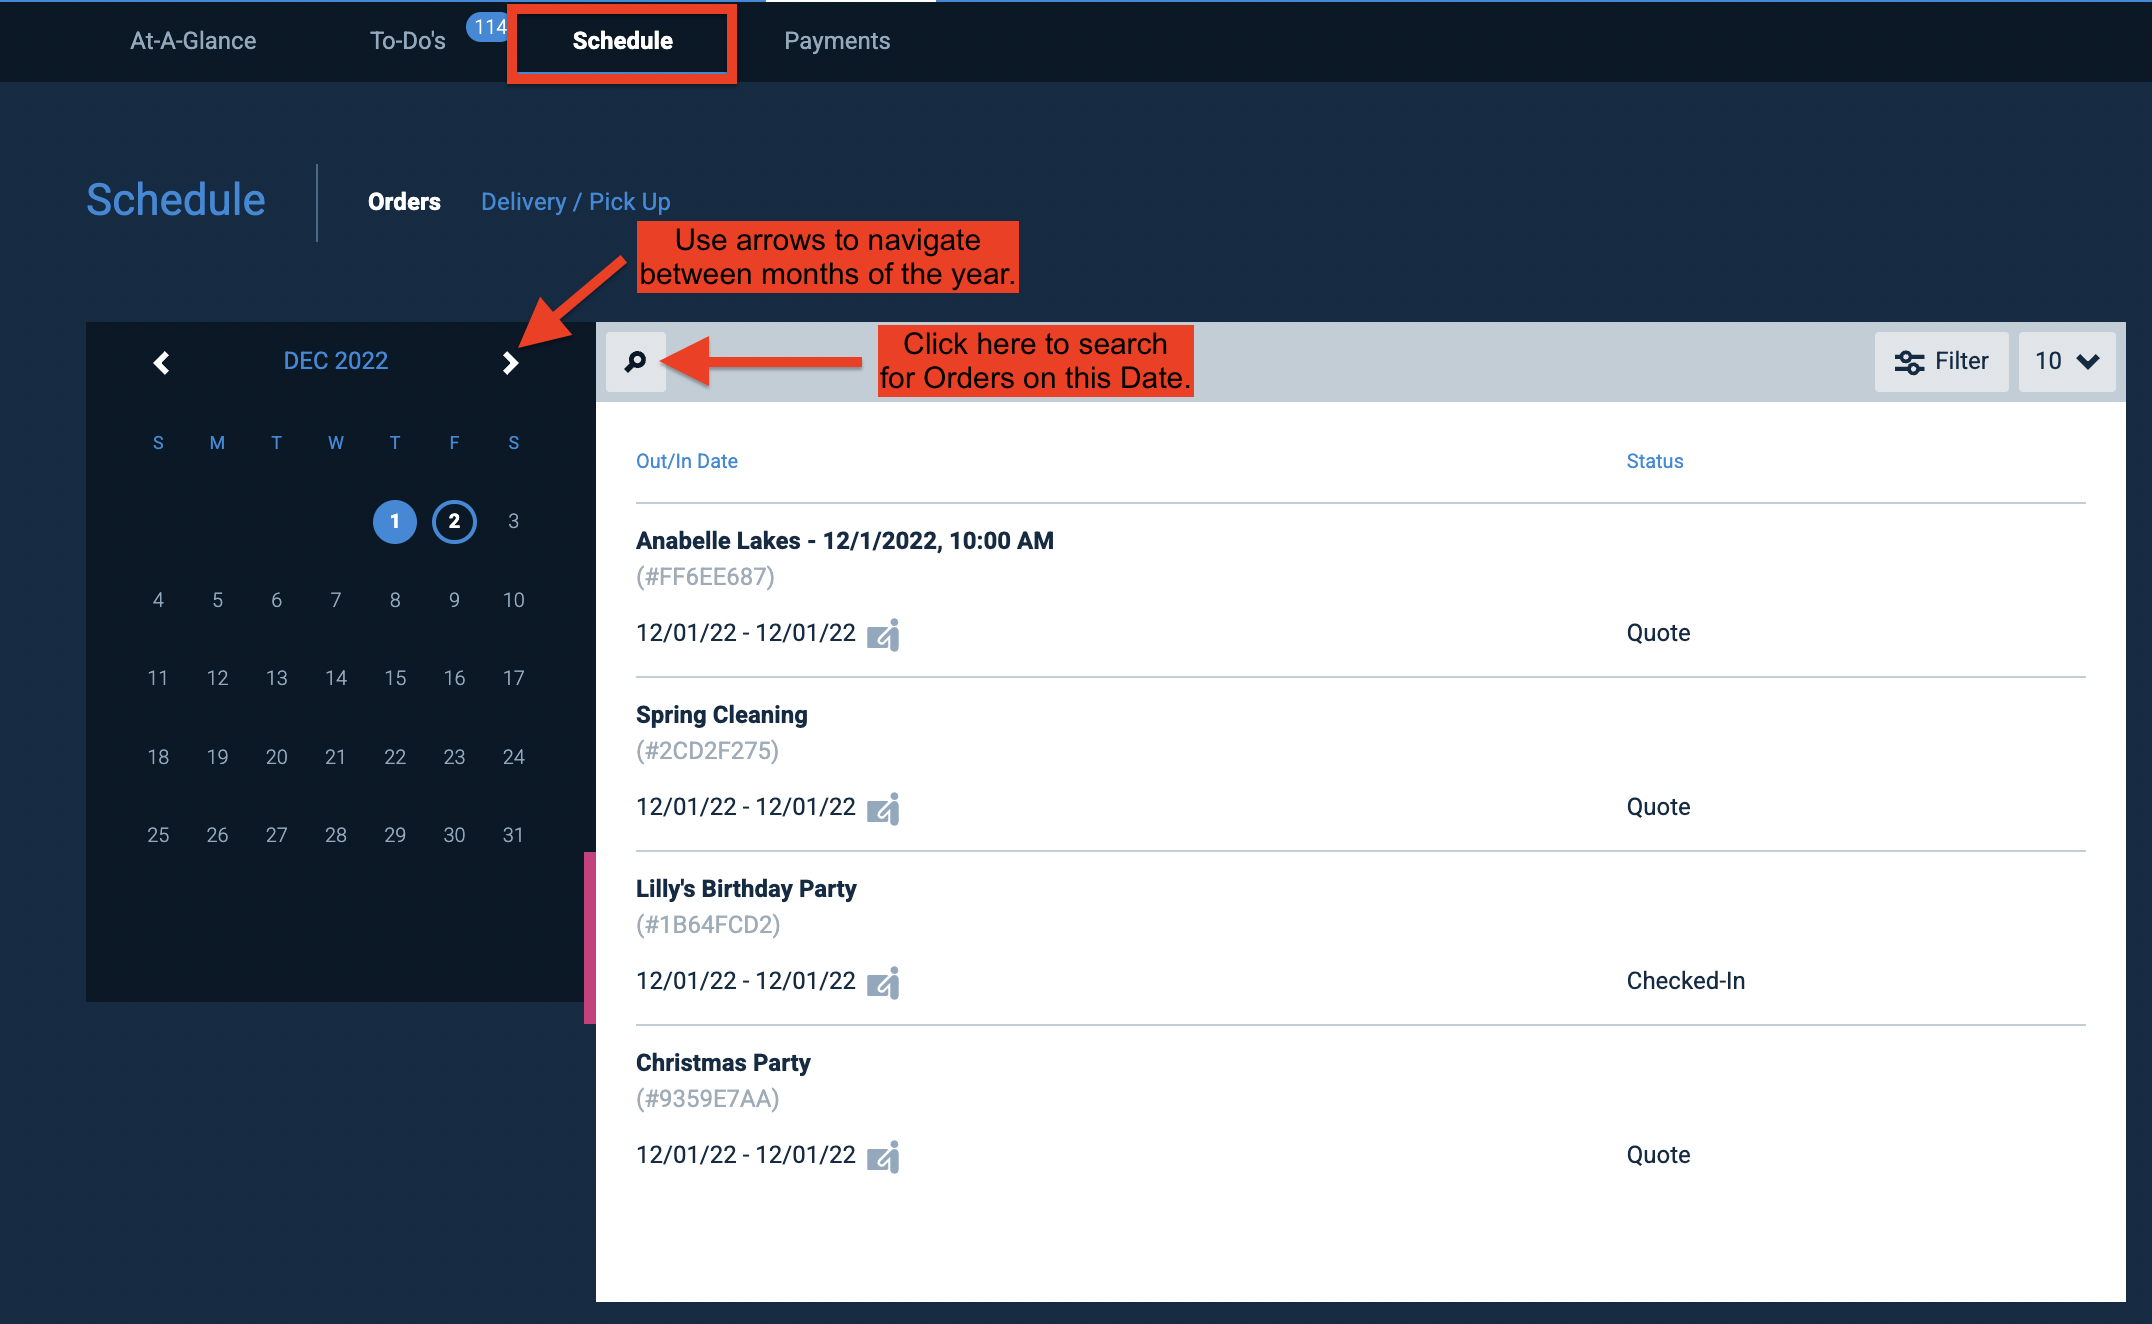Open Anabelle Lakes order title
2152x1324 pixels.
point(845,541)
